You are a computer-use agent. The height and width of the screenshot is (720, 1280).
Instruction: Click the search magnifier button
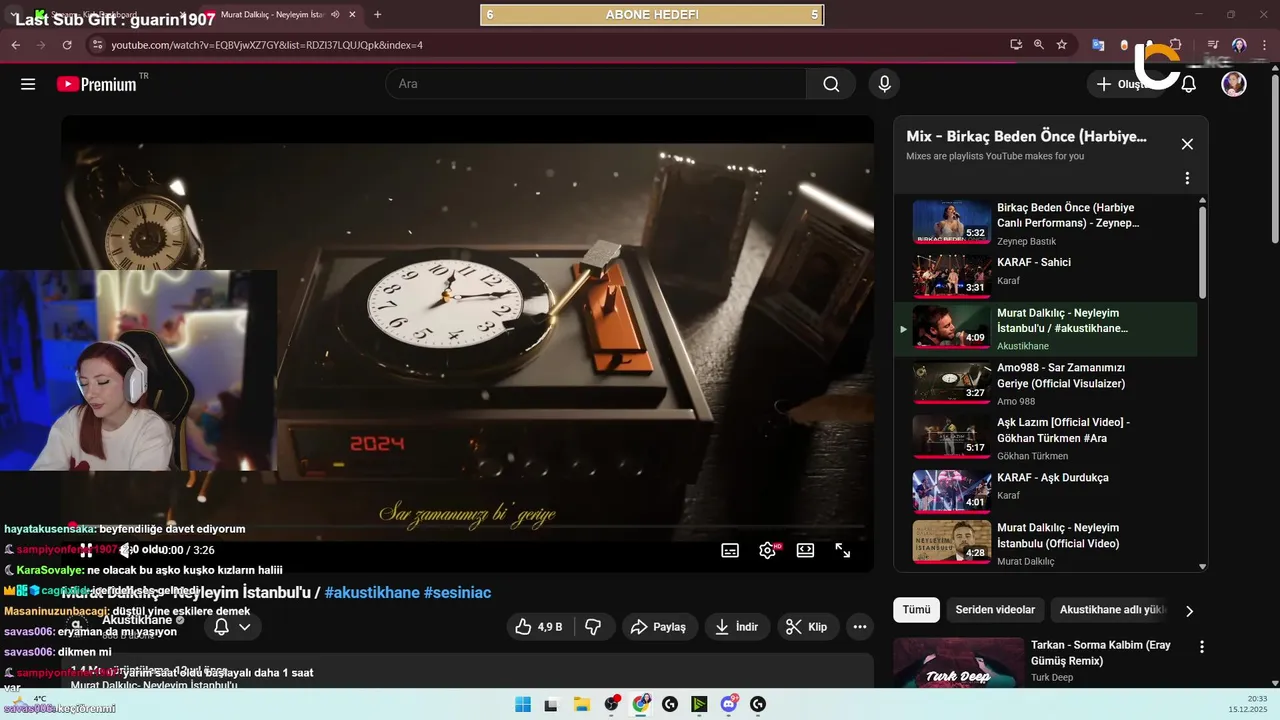(831, 84)
